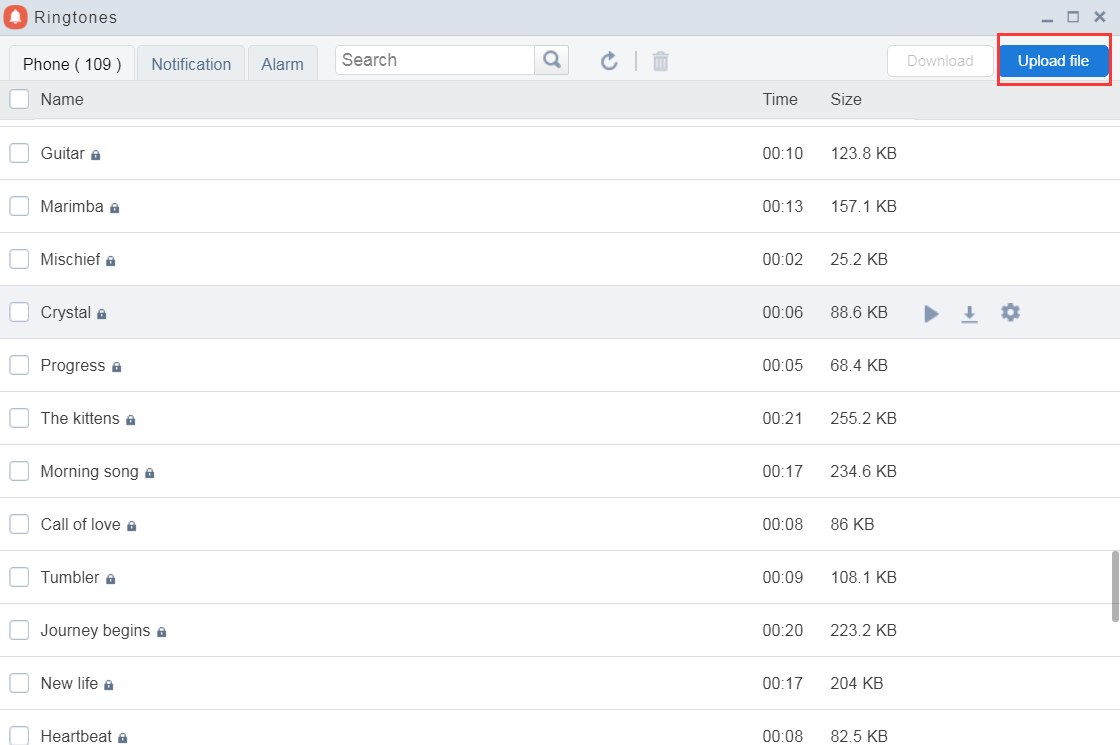Click the 00:02 duration of Mischief

[x=782, y=259]
